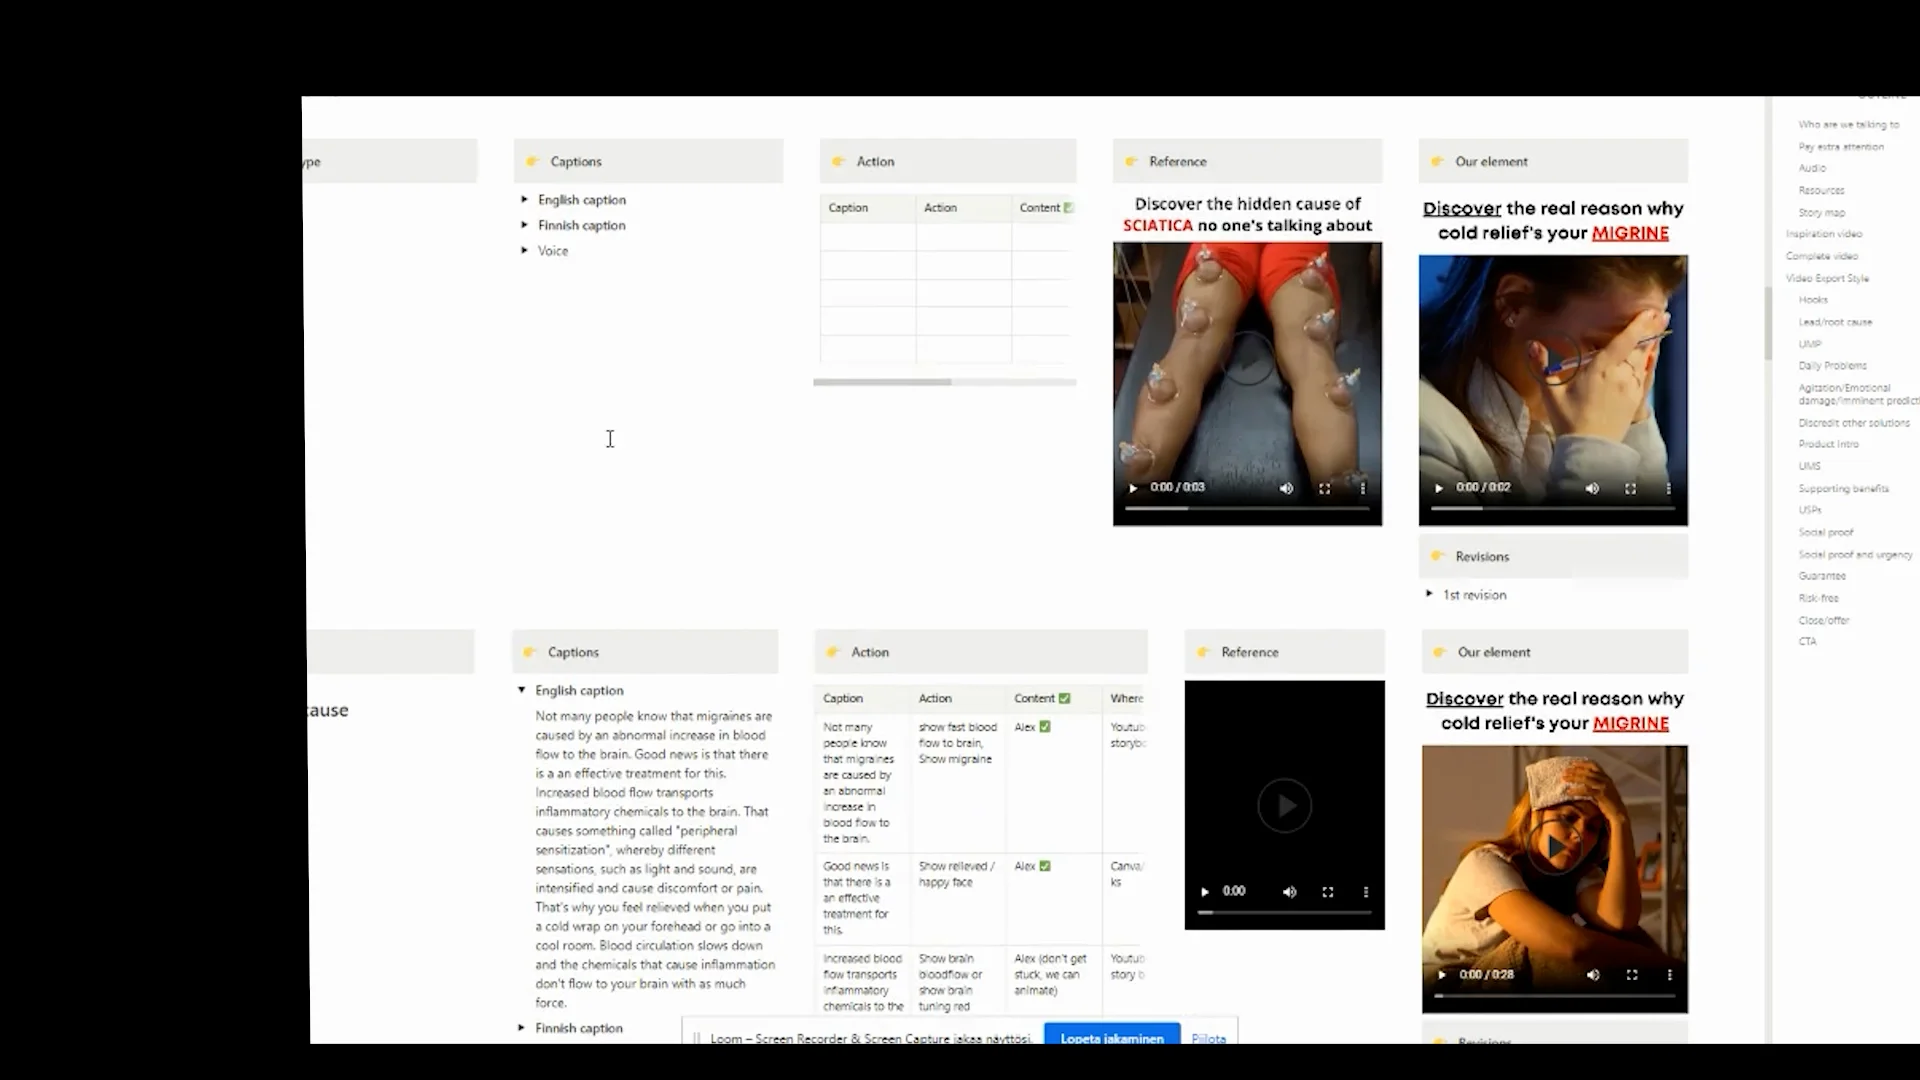The image size is (1920, 1080).
Task: Mute the SCIATICA reference video
Action: pos(1286,488)
